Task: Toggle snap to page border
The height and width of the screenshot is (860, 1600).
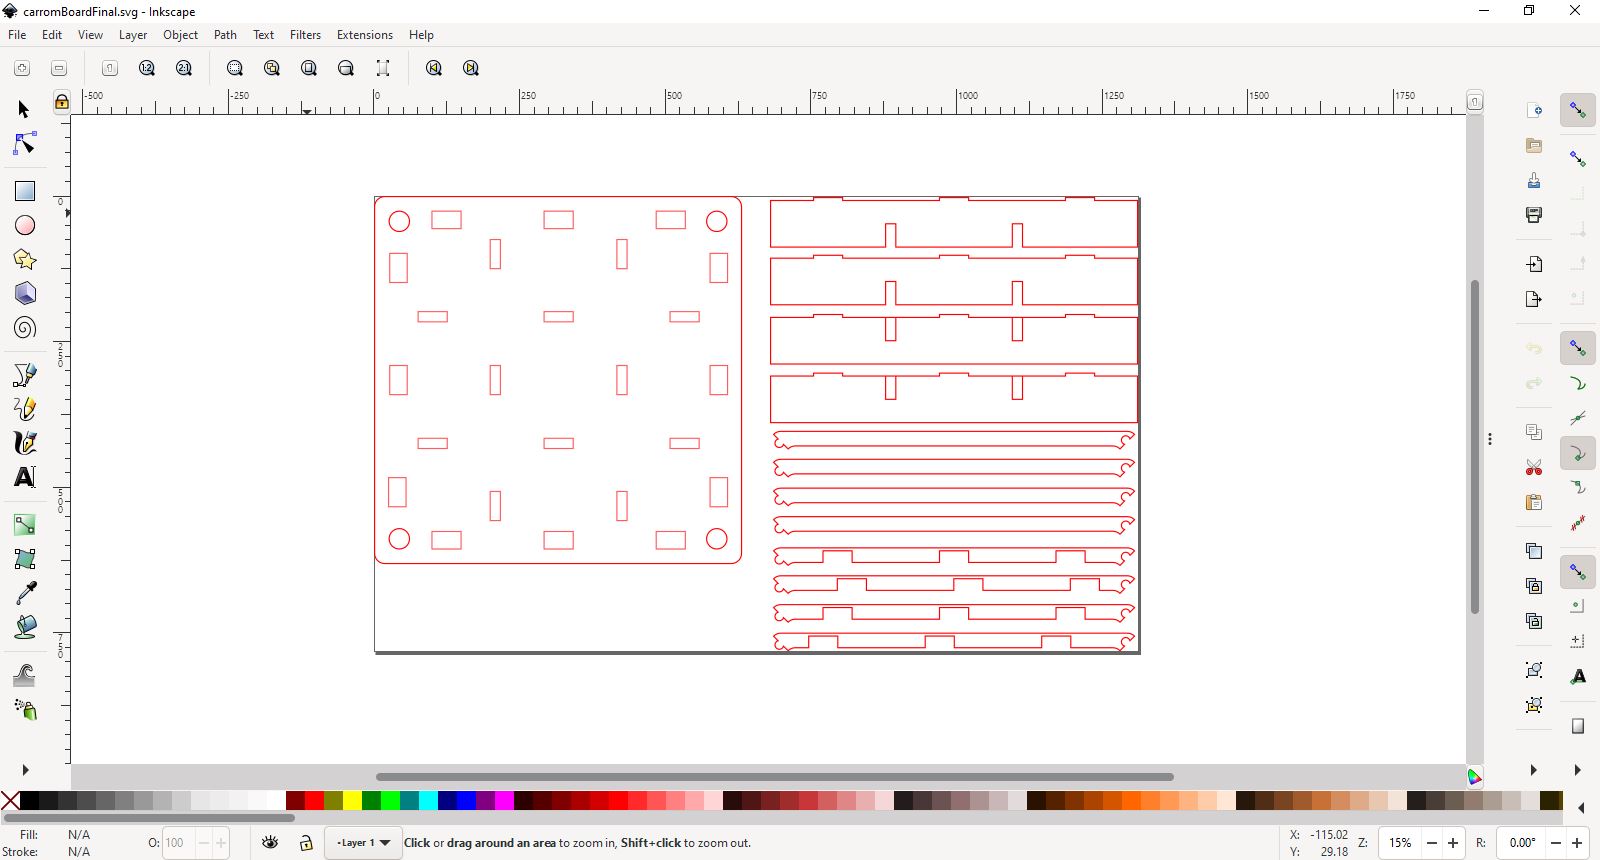Action: coord(1578,726)
